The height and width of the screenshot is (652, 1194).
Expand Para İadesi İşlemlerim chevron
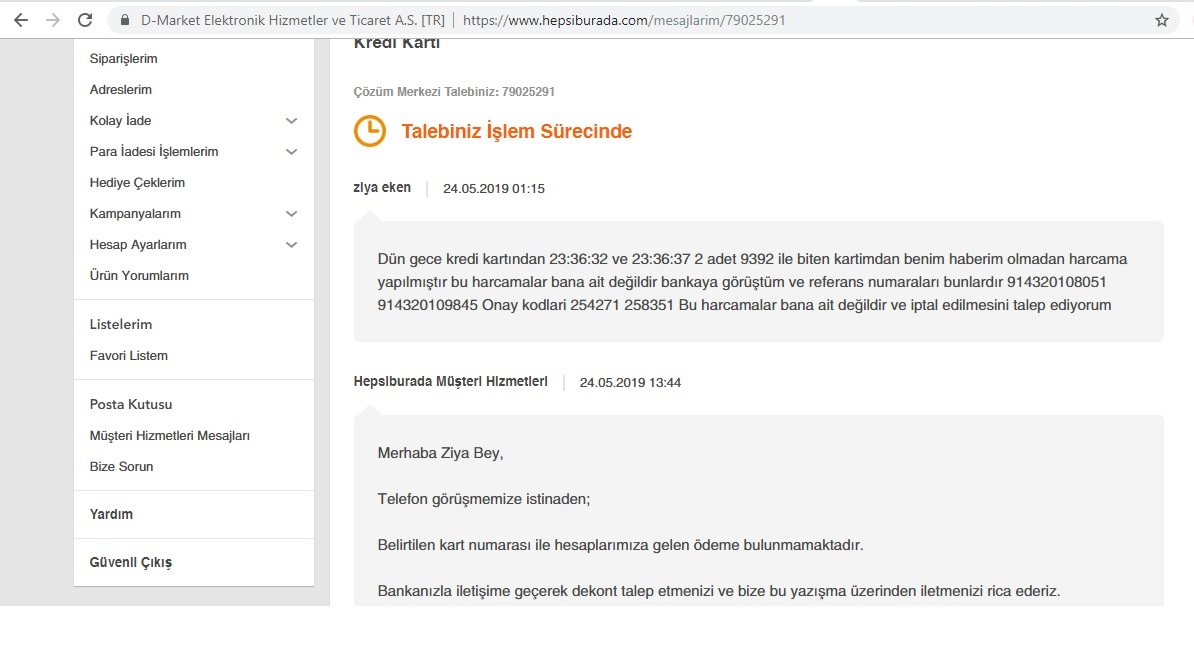(x=291, y=152)
